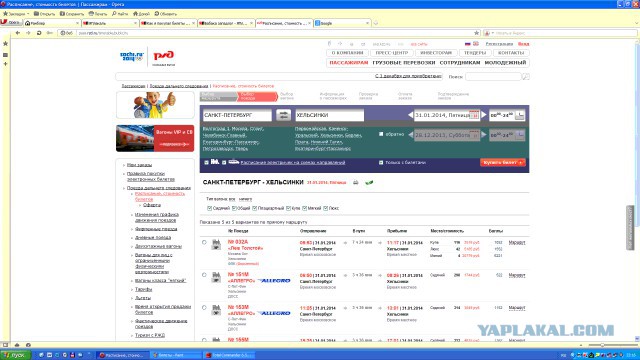This screenshot has width=640, height=360.
Task: Click the sochi.ru 2014 logo
Action: 132,56
